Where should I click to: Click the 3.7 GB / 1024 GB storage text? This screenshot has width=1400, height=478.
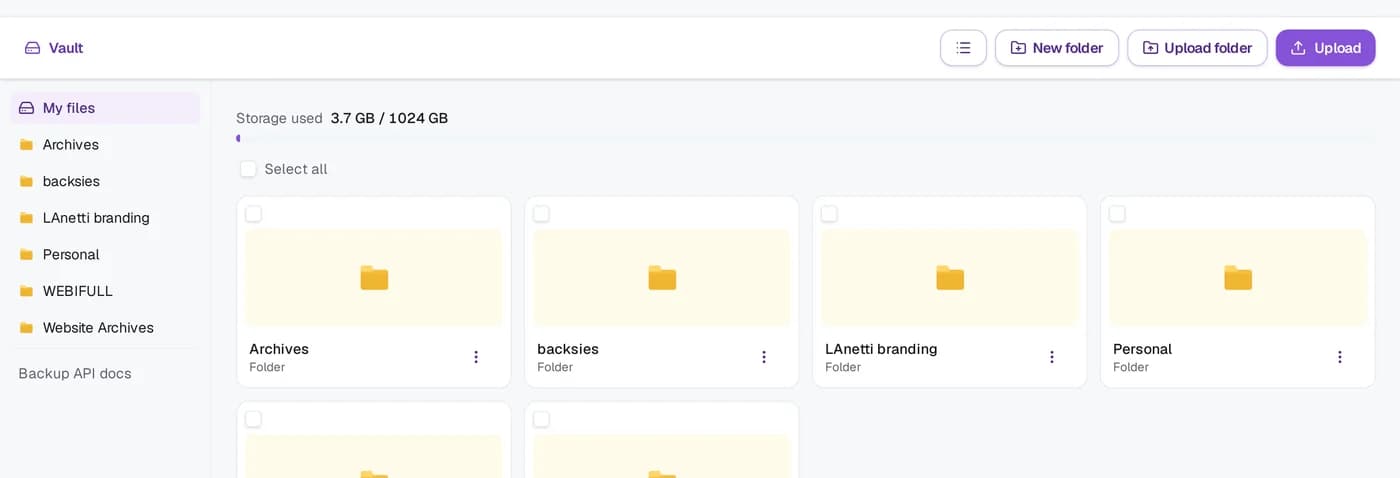pos(389,118)
